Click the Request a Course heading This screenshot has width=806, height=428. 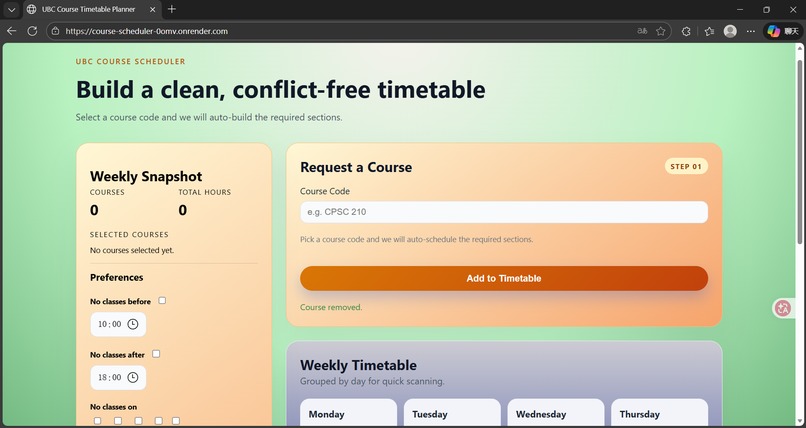356,167
